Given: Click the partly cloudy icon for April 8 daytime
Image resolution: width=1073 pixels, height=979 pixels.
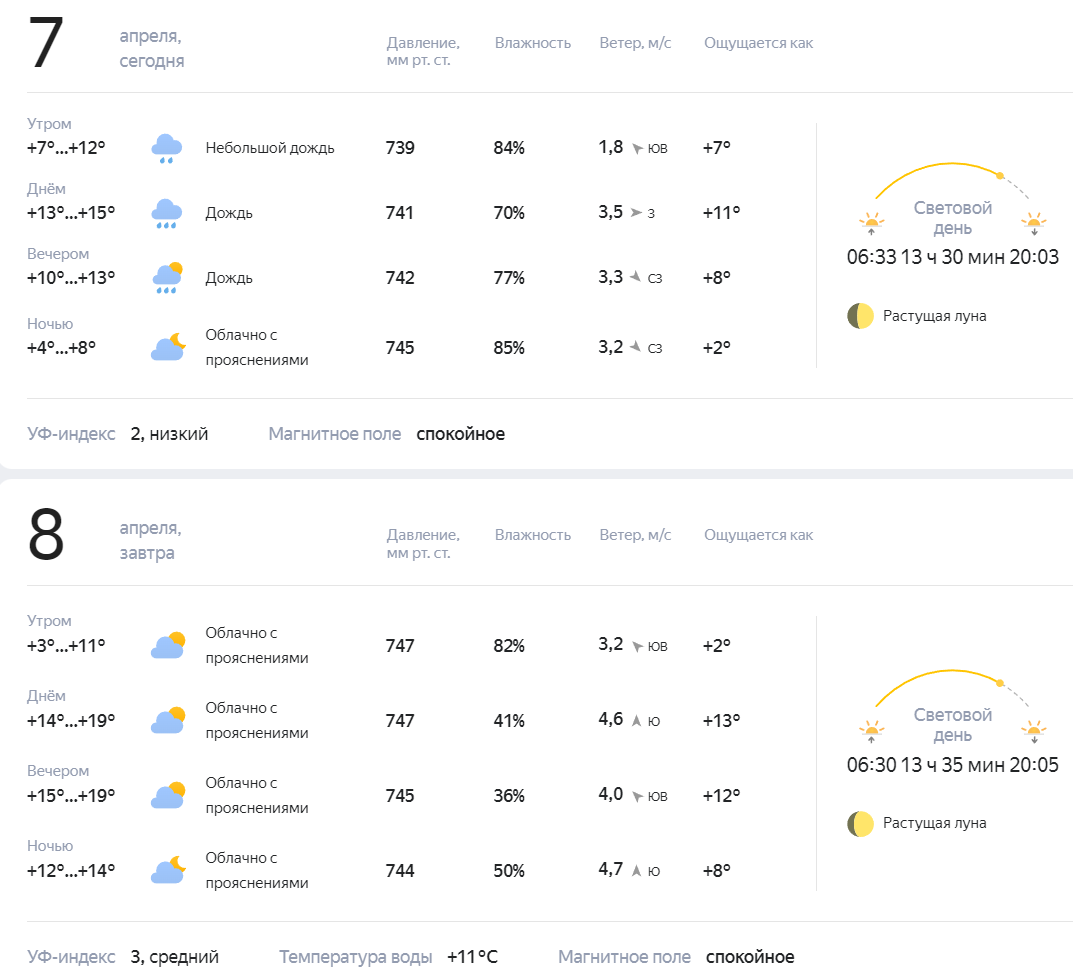Looking at the screenshot, I should pos(168,720).
